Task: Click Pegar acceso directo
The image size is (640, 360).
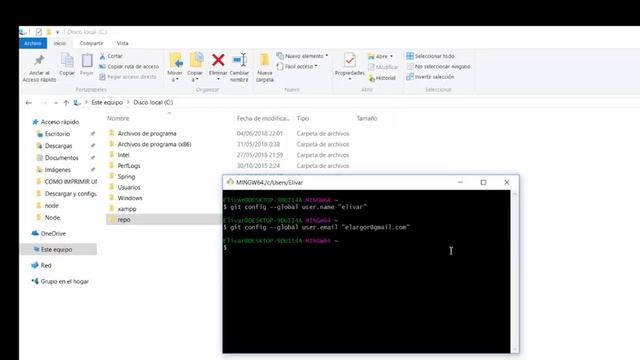Action: click(128, 77)
